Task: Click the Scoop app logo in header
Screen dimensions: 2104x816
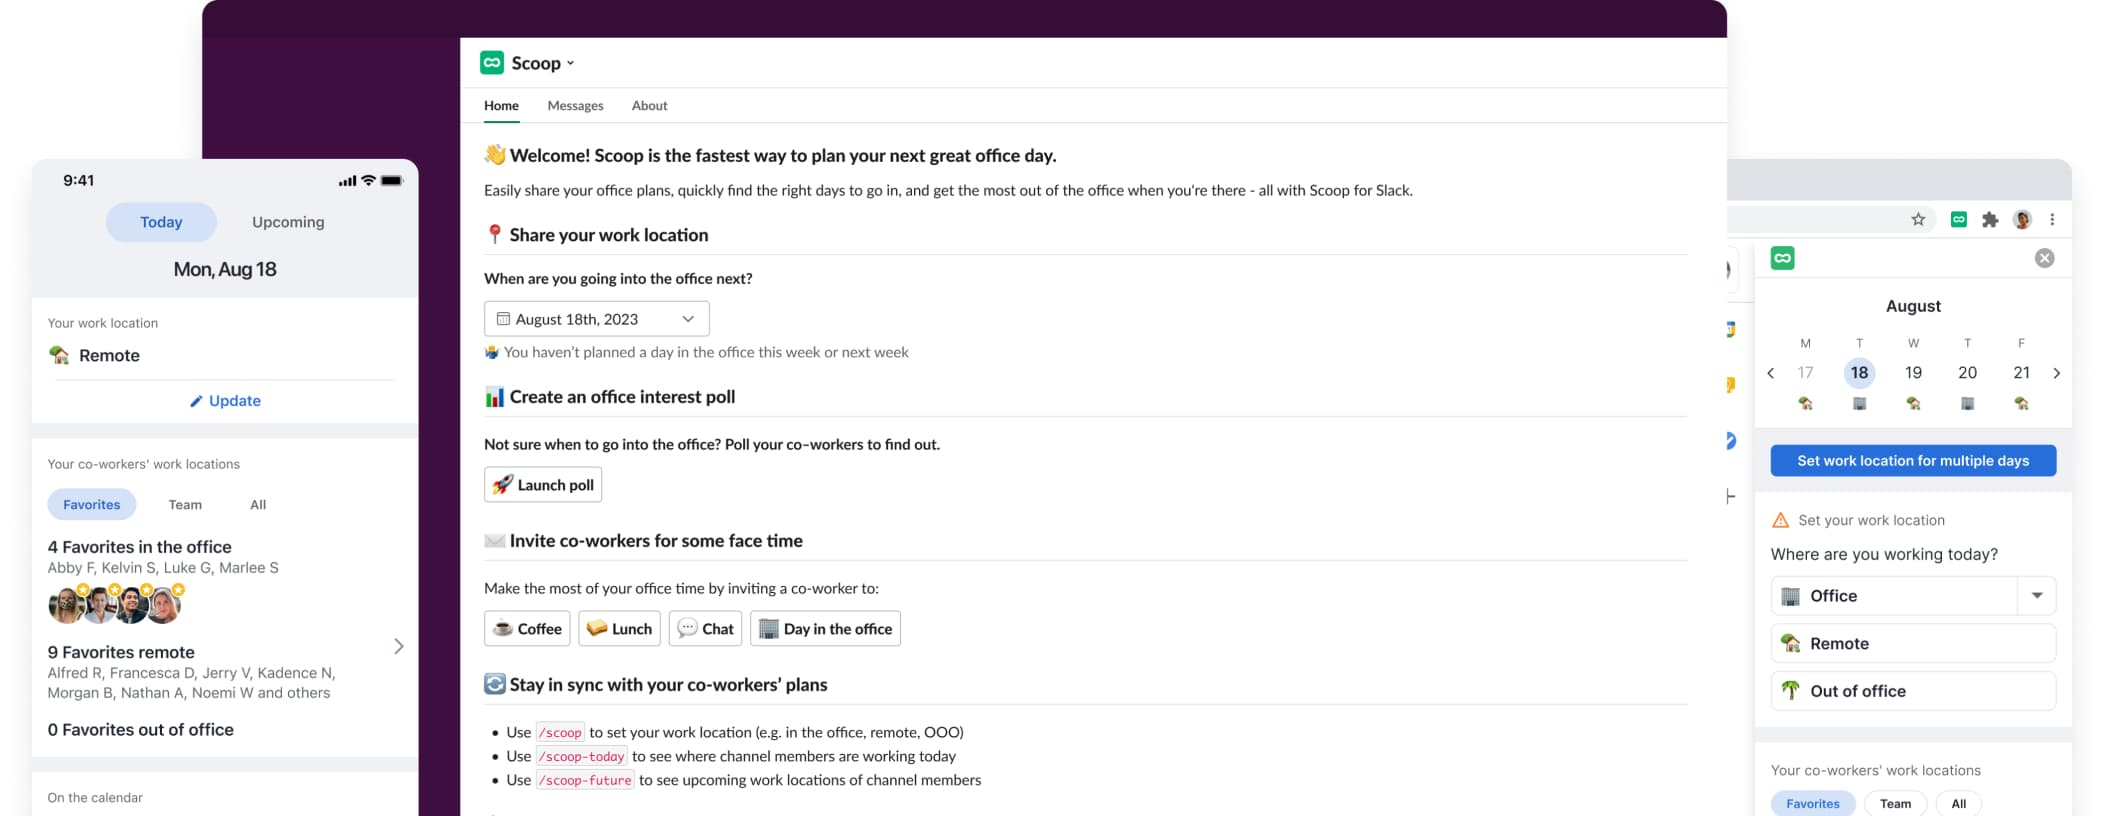Action: click(492, 63)
